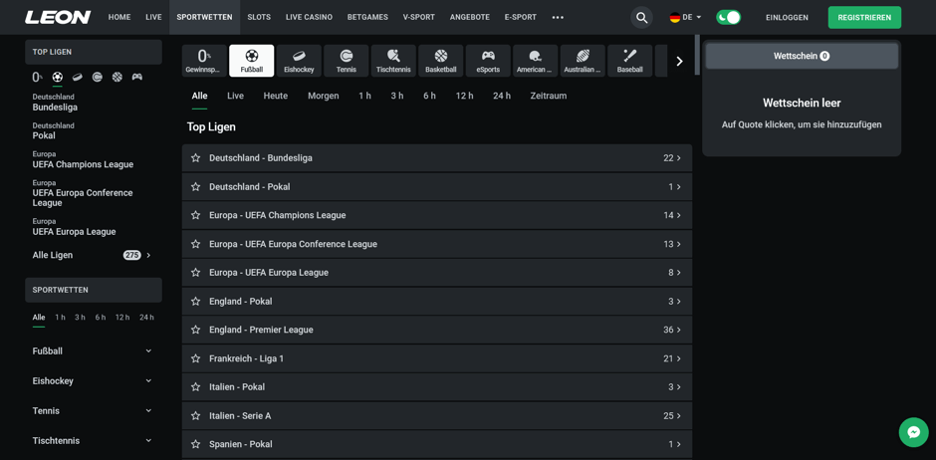Switch to the Heute filter tab

pyautogui.click(x=275, y=96)
